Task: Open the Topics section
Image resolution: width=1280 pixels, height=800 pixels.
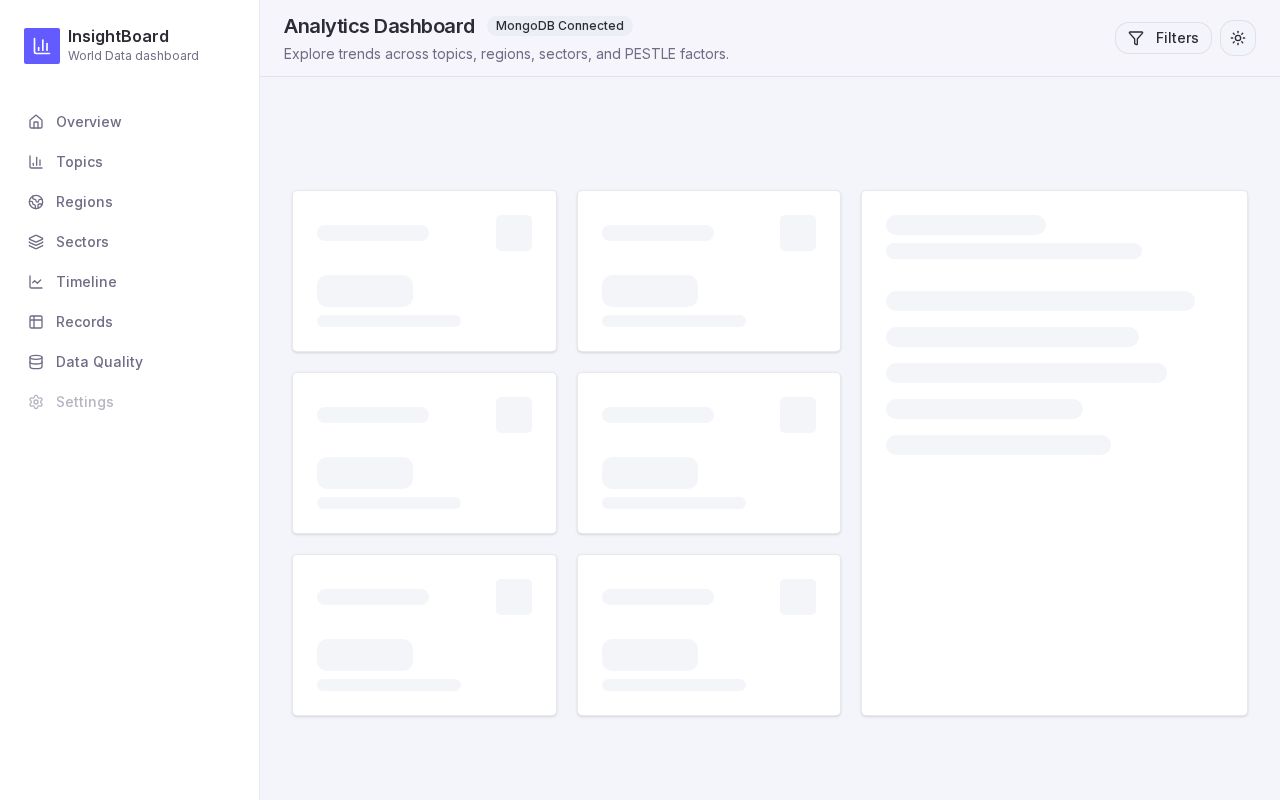Action: tap(130, 162)
